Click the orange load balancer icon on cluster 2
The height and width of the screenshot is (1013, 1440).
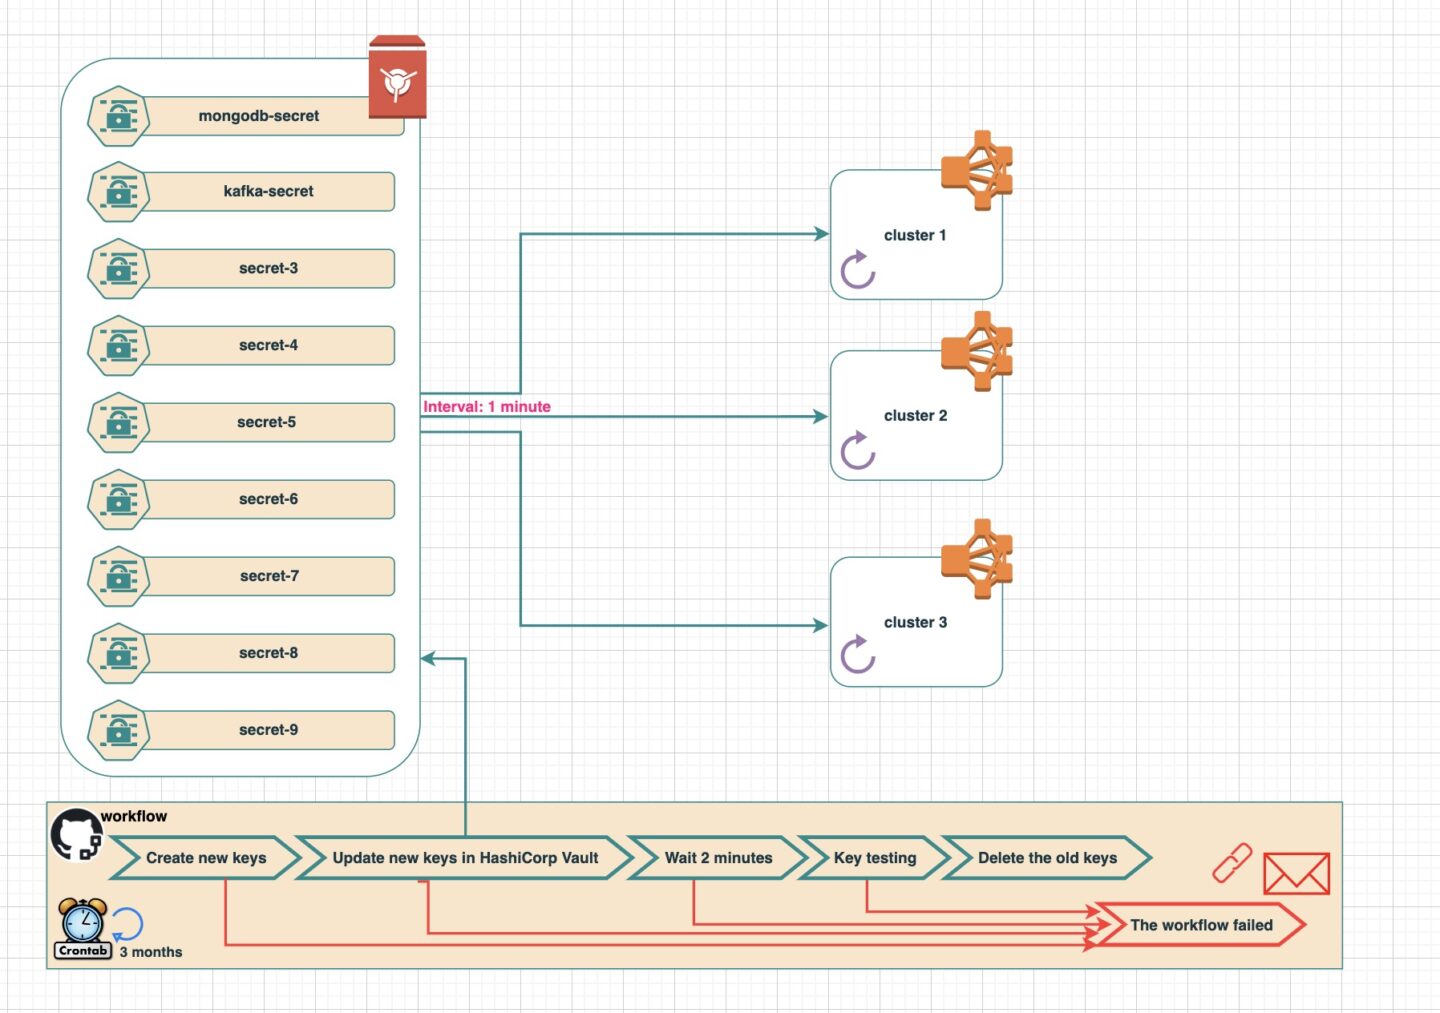click(977, 351)
